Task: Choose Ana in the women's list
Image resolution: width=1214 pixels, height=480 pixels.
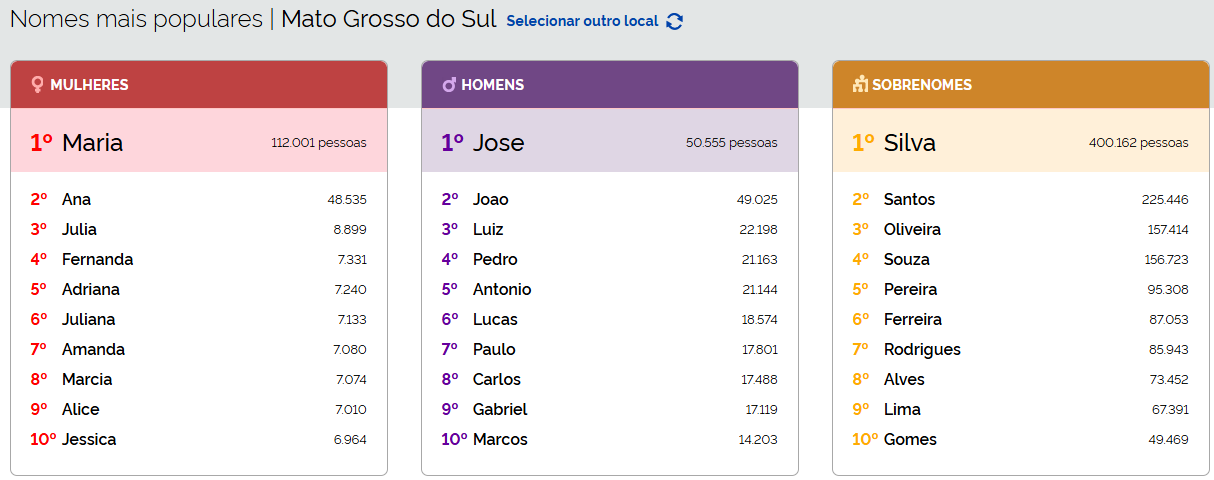Action: click(76, 199)
